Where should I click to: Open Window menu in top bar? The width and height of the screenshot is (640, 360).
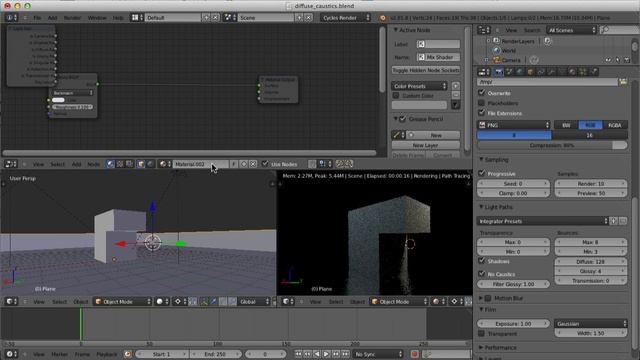pos(97,18)
